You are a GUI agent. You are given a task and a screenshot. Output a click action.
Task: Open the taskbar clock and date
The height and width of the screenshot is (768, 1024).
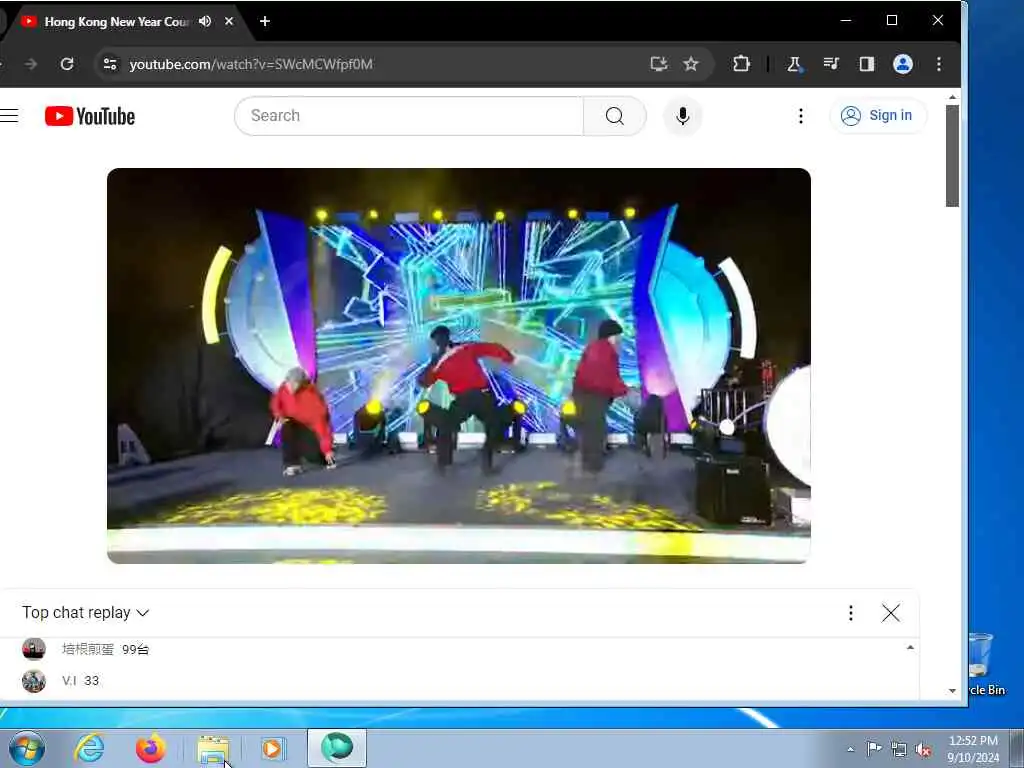tap(973, 749)
